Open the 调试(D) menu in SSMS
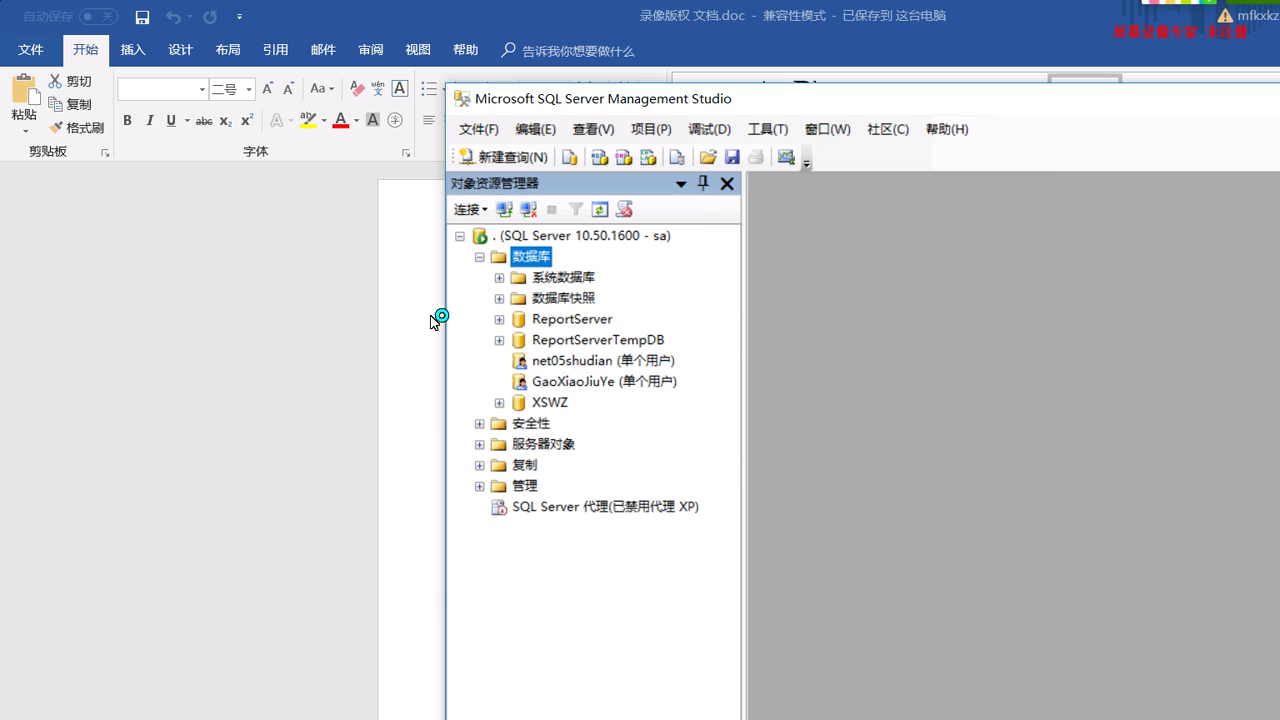Screen dimensions: 1280x720 tap(709, 129)
